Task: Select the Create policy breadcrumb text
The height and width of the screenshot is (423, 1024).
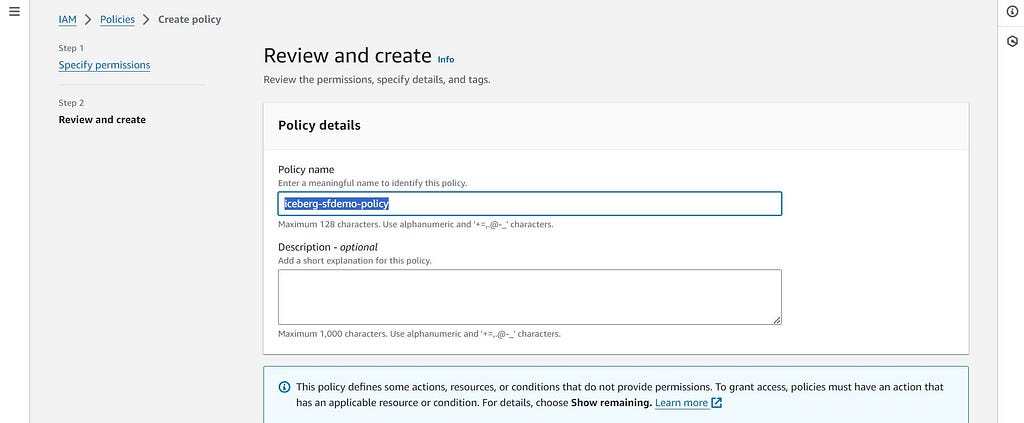Action: 189,20
